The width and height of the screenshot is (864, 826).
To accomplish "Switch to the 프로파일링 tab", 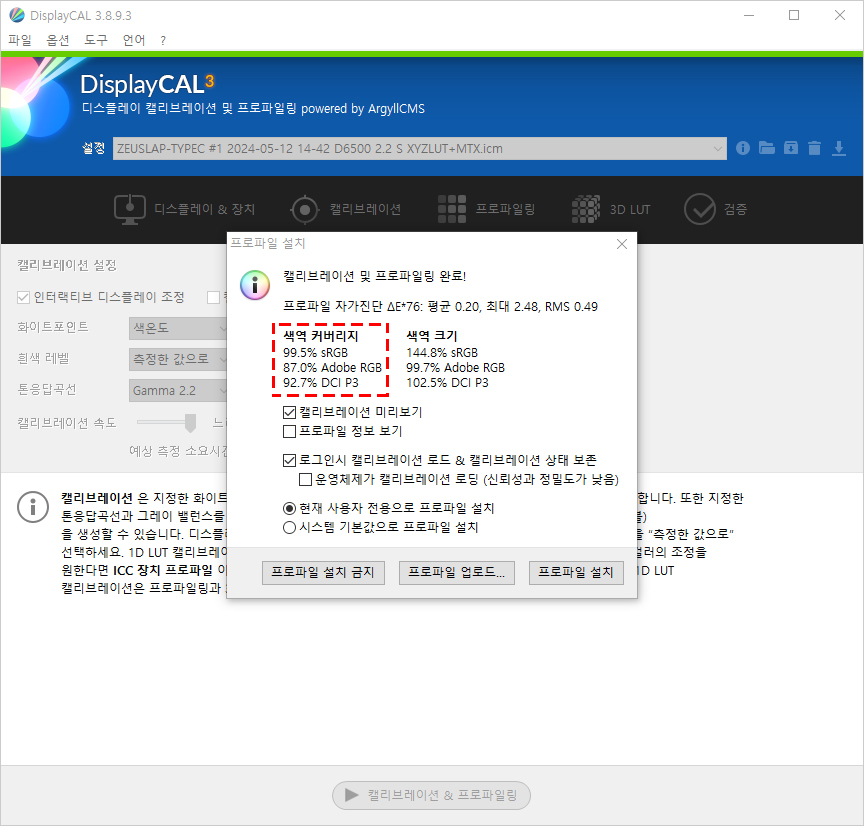I will point(487,209).
